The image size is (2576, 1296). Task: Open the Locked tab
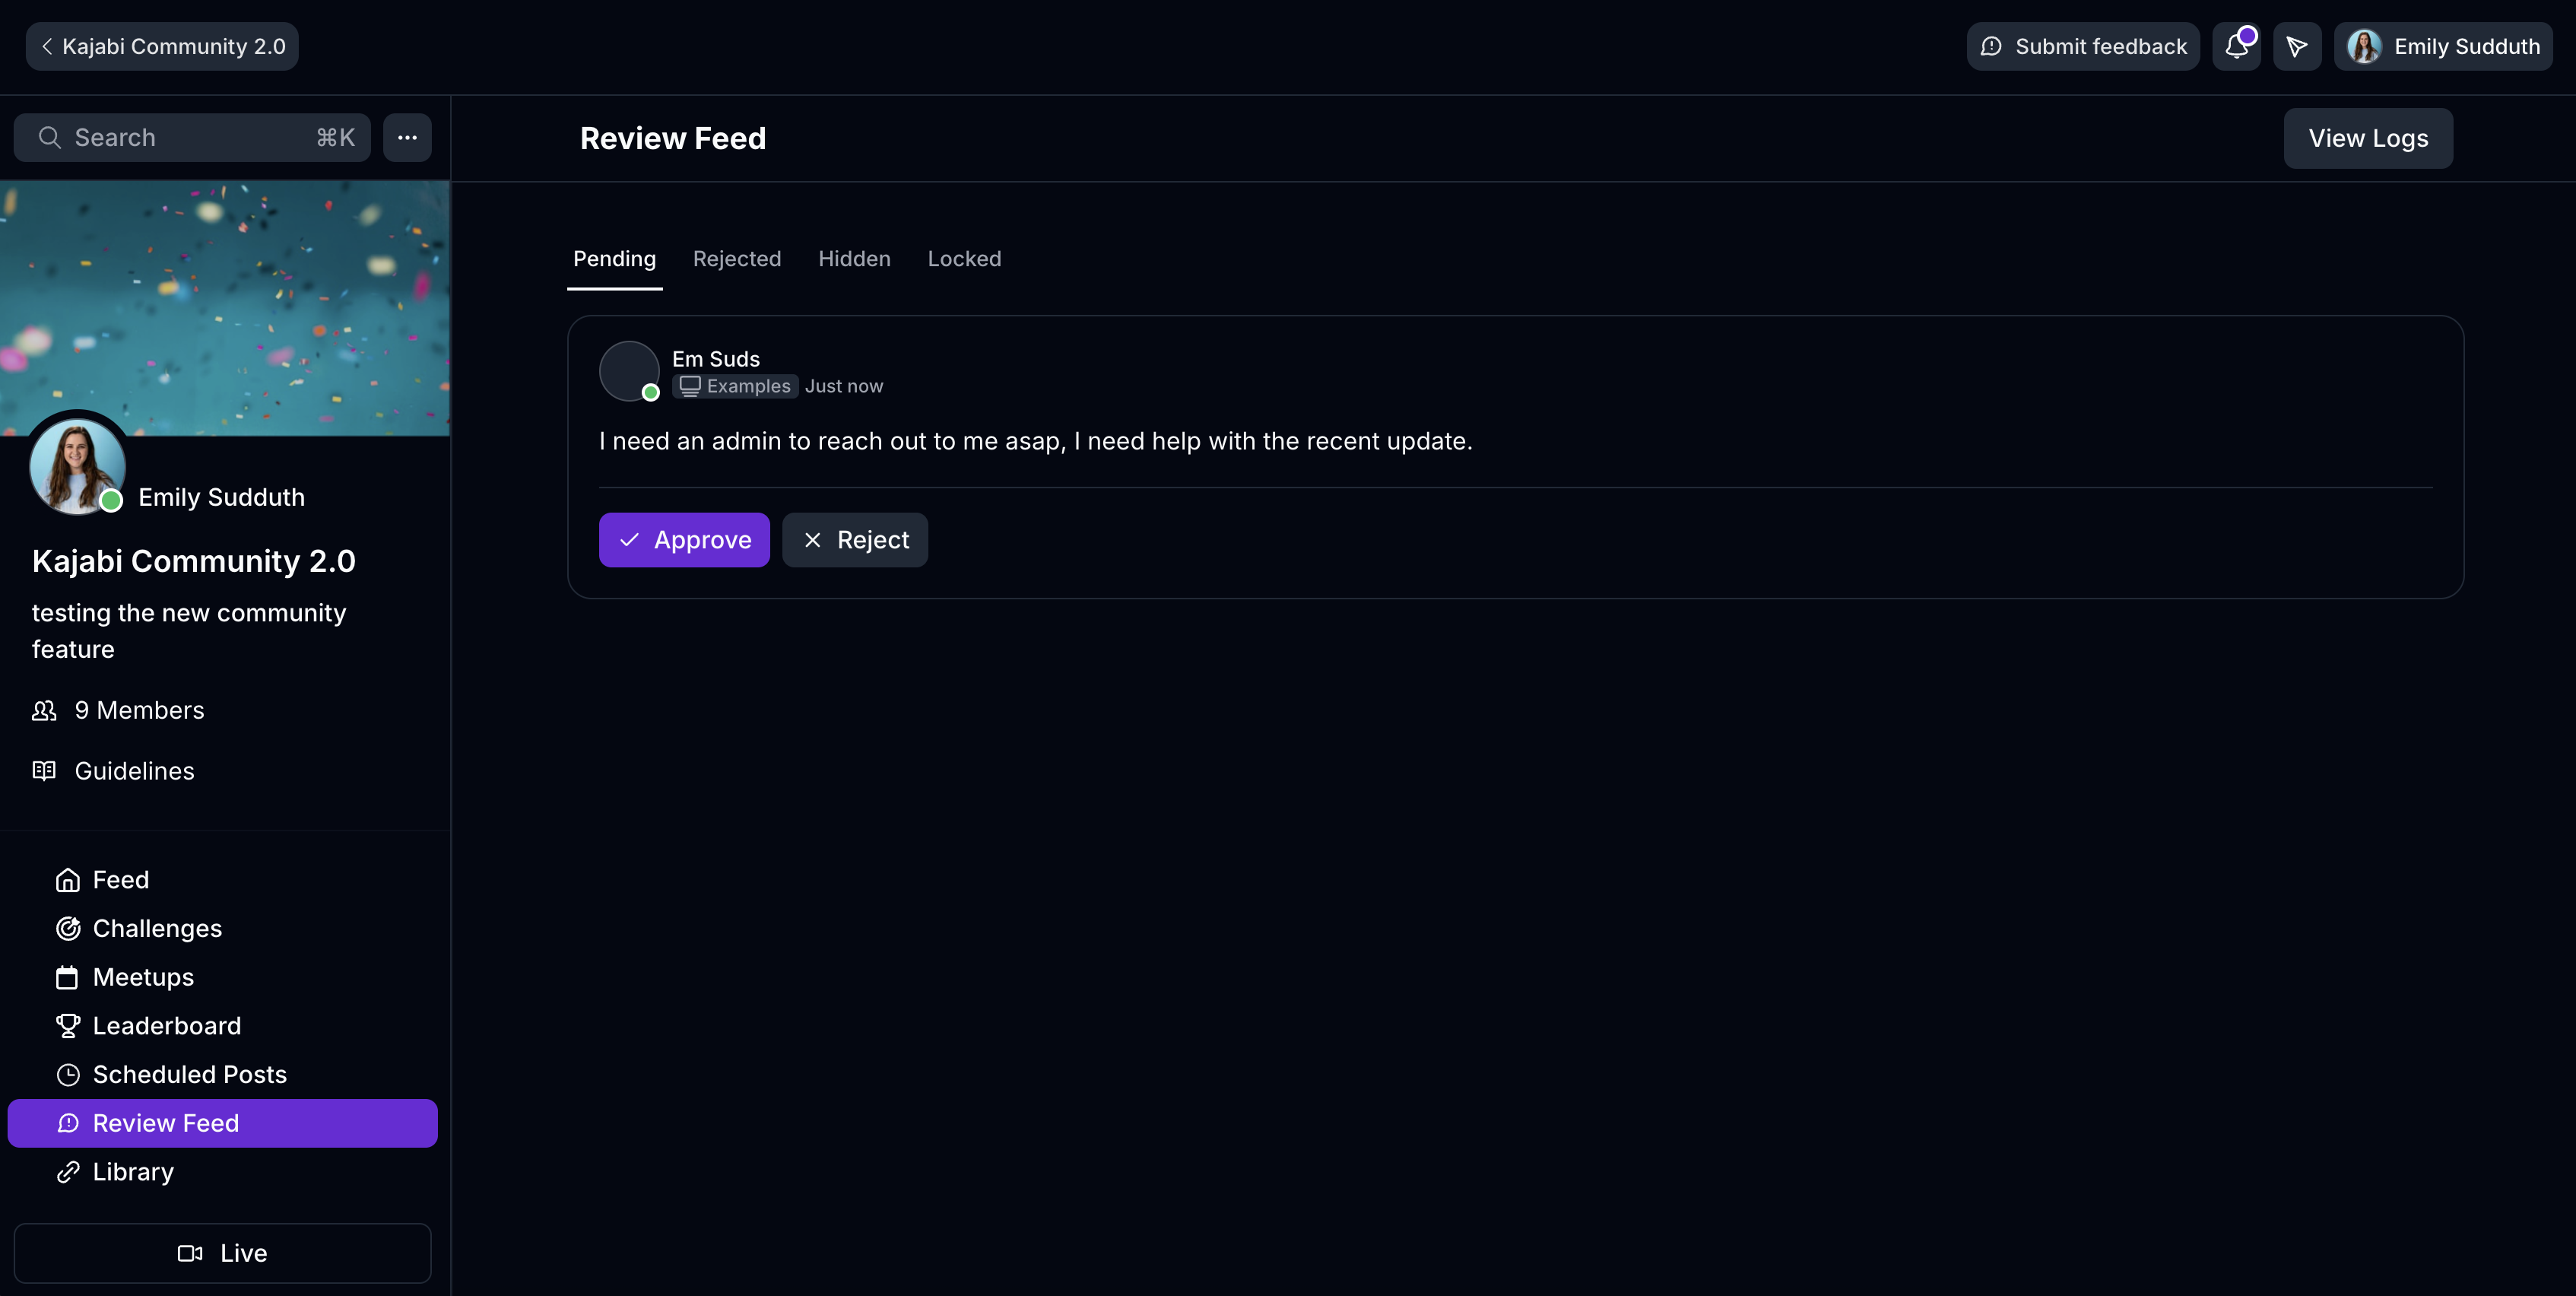[964, 259]
